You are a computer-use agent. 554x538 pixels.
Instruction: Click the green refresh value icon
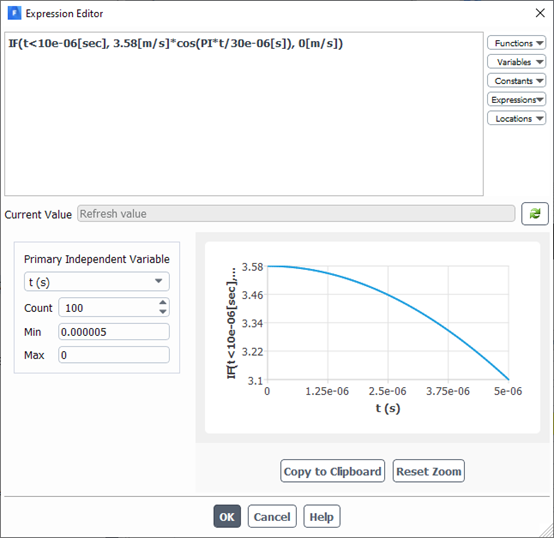coord(535,214)
